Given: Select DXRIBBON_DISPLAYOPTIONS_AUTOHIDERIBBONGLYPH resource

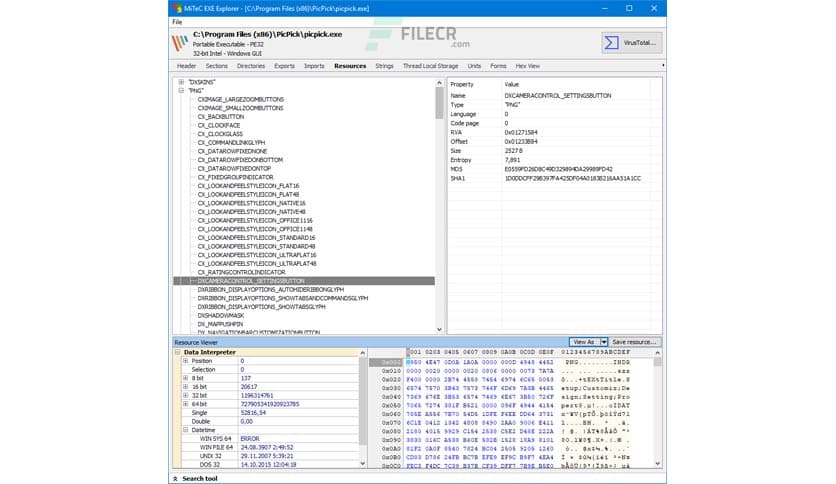Looking at the screenshot, I should [x=270, y=289].
